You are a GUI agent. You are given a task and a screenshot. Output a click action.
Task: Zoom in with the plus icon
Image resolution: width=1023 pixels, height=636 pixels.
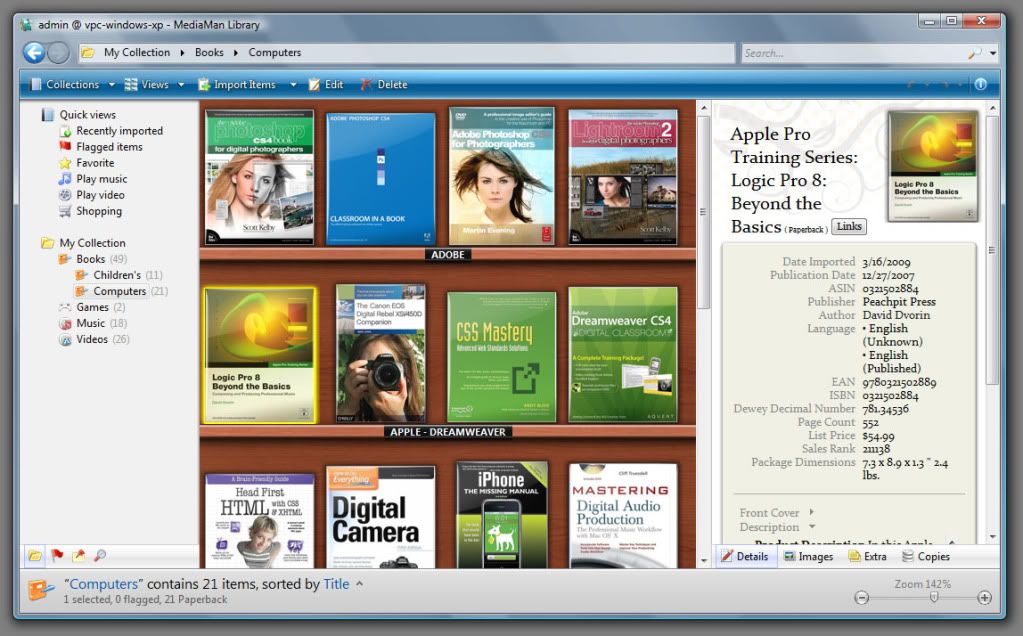pyautogui.click(x=984, y=597)
